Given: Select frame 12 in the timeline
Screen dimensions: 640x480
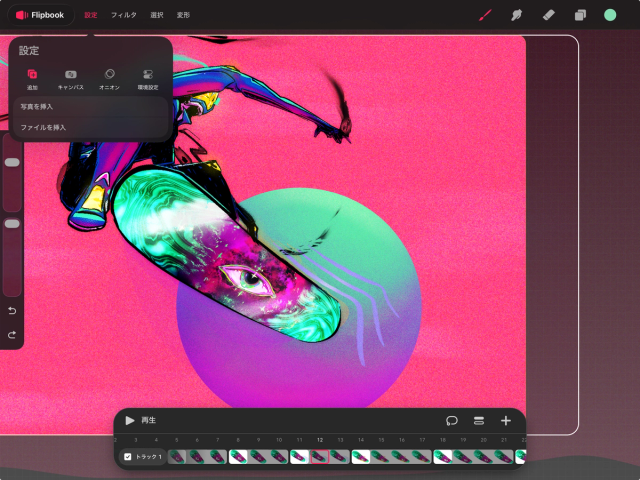Looking at the screenshot, I should 320,456.
